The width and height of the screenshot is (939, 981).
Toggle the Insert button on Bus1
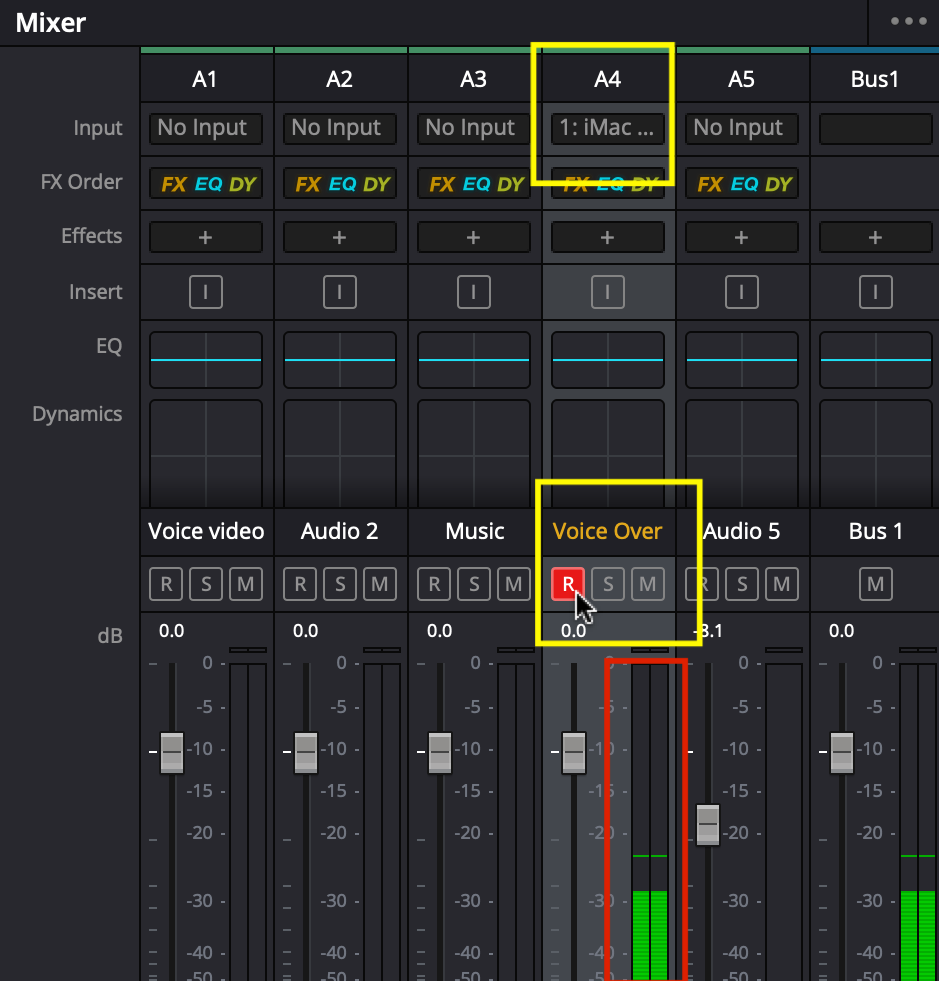pyautogui.click(x=875, y=292)
